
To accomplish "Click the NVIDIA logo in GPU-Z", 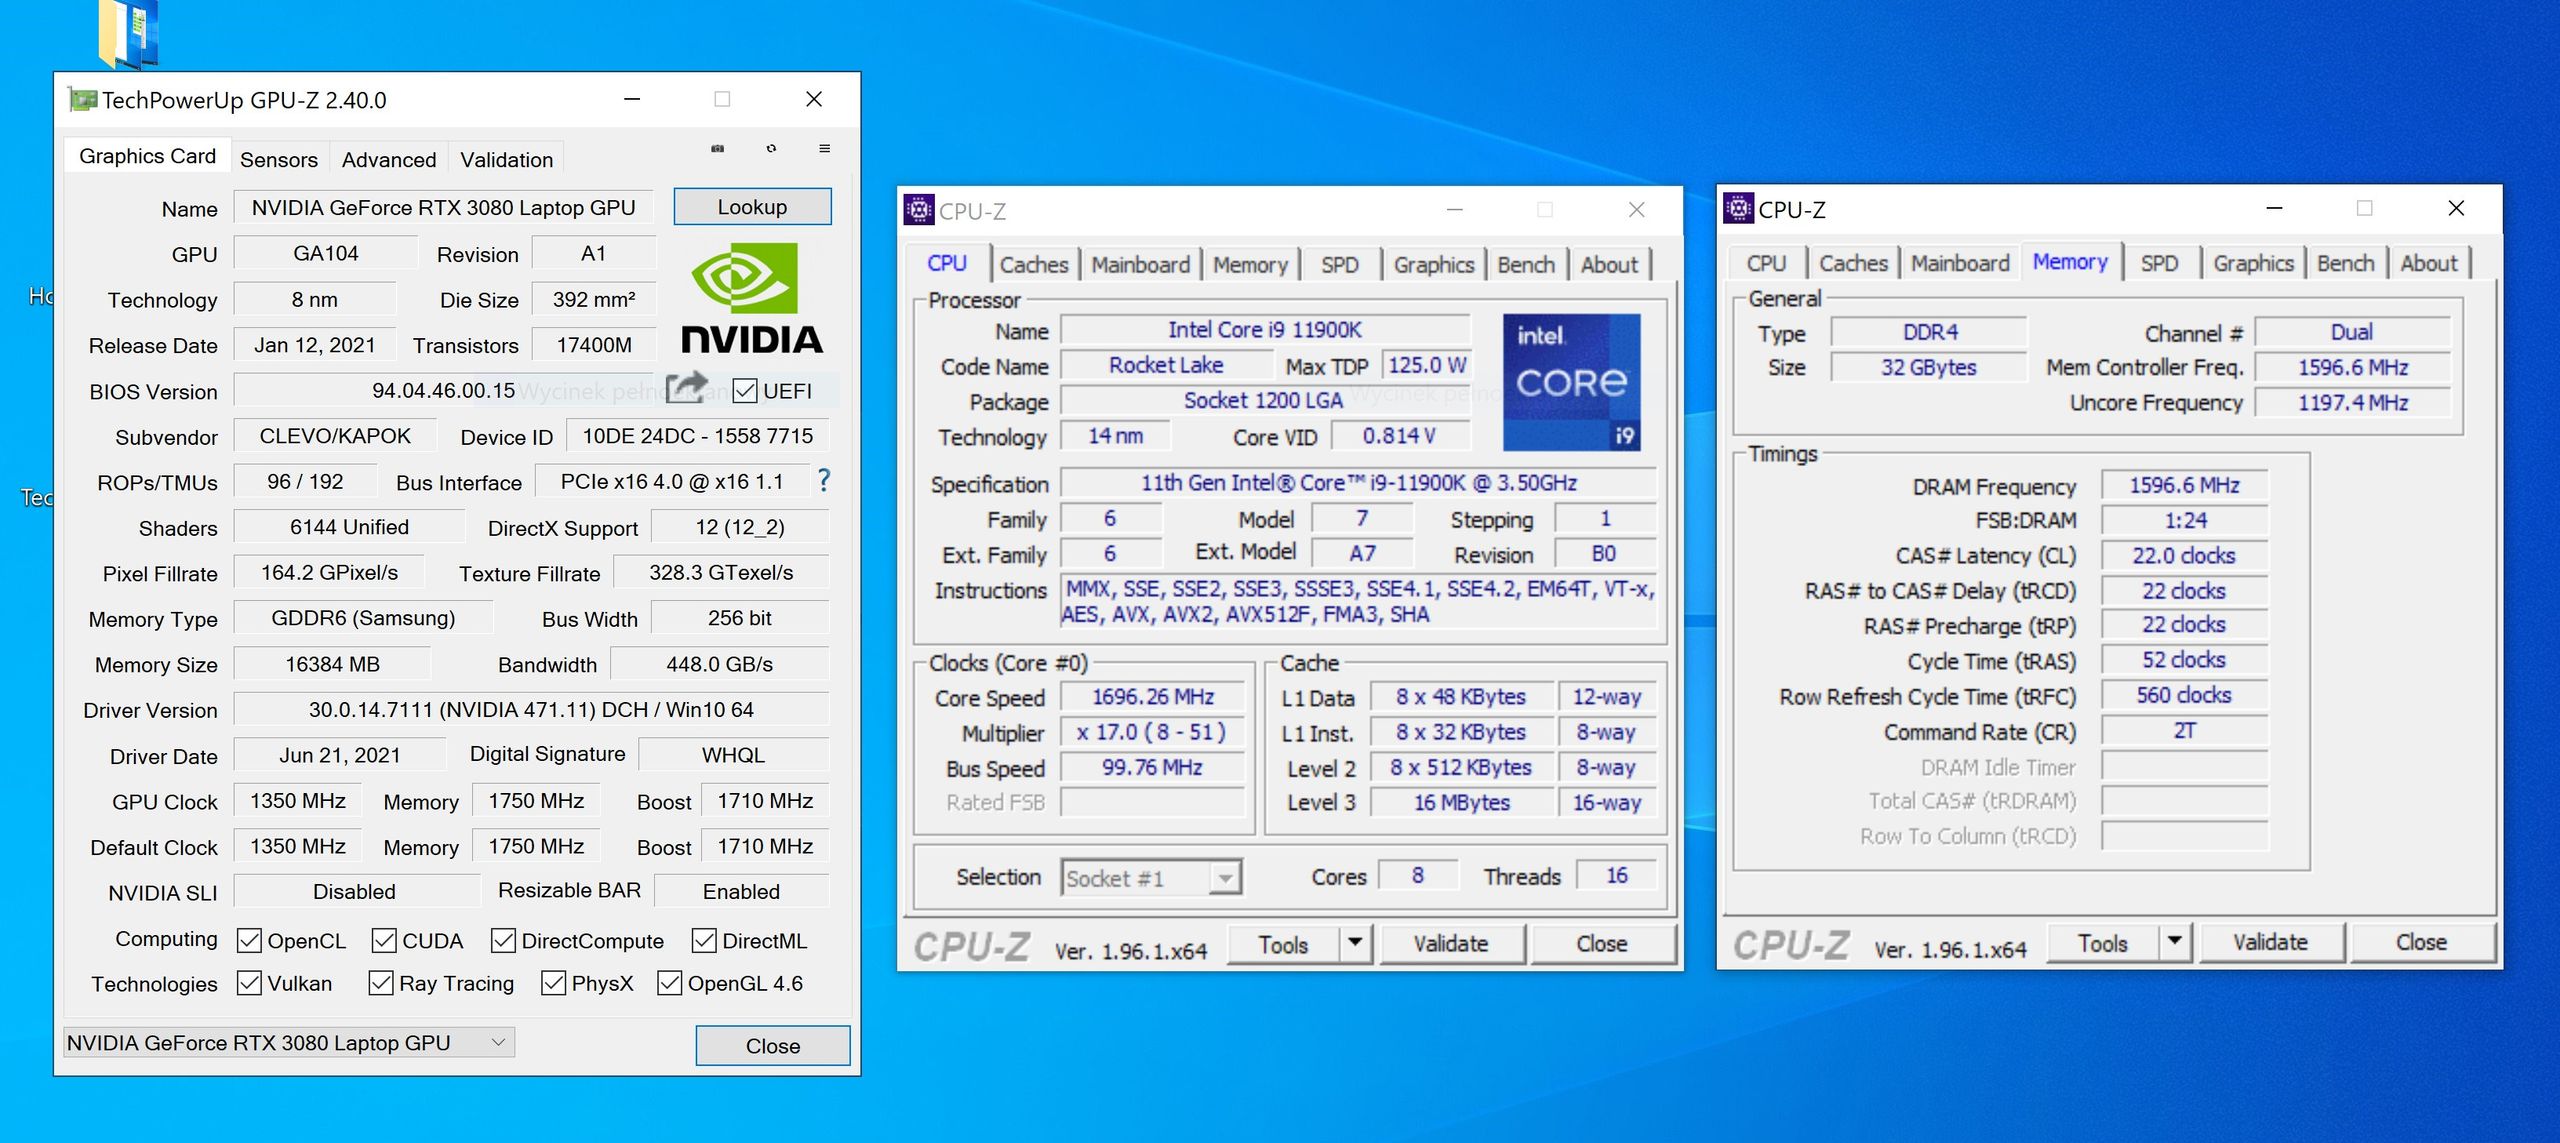I will (752, 298).
